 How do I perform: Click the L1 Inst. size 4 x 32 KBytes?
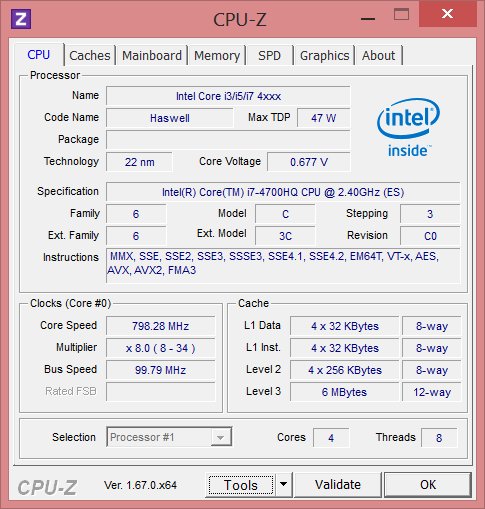[345, 348]
